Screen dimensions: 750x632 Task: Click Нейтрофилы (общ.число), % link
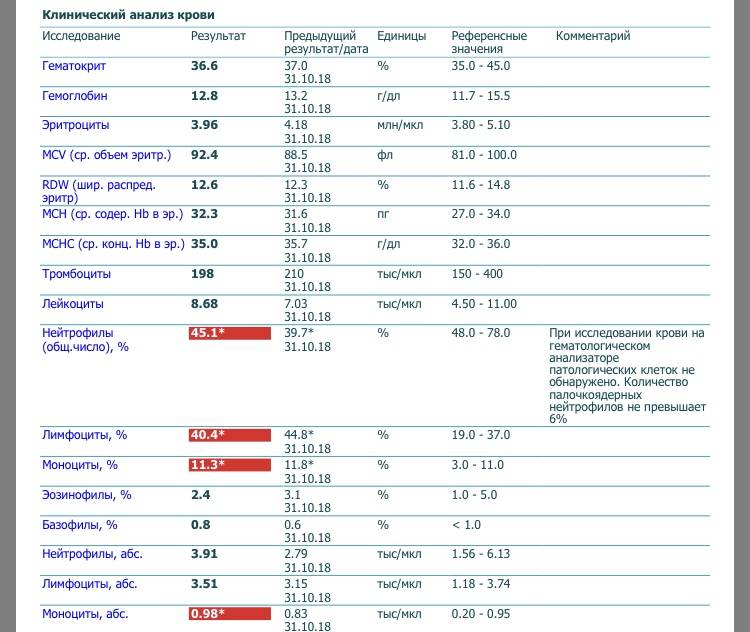tap(85, 340)
